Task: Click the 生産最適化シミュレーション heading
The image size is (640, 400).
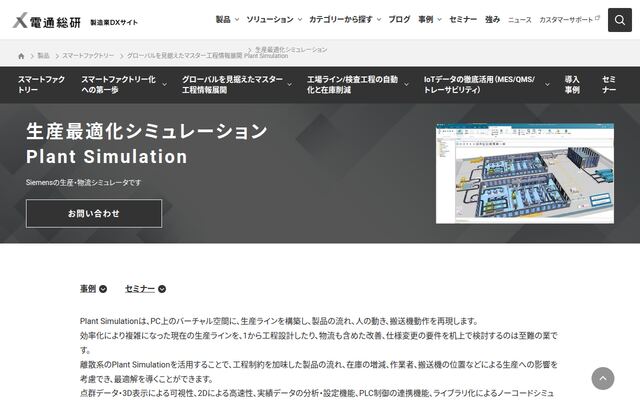Action: coord(147,131)
